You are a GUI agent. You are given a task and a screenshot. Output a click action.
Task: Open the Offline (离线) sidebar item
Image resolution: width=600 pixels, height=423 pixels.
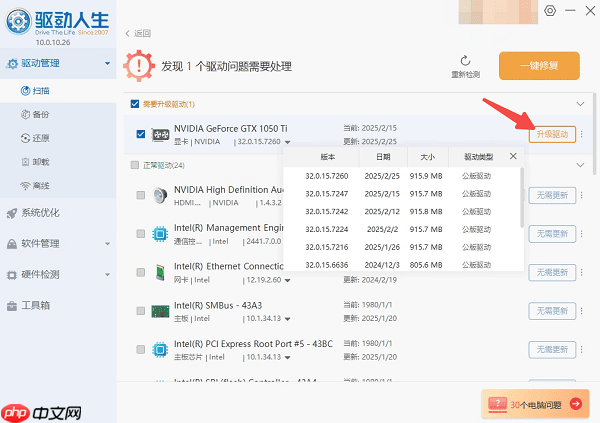click(58, 186)
